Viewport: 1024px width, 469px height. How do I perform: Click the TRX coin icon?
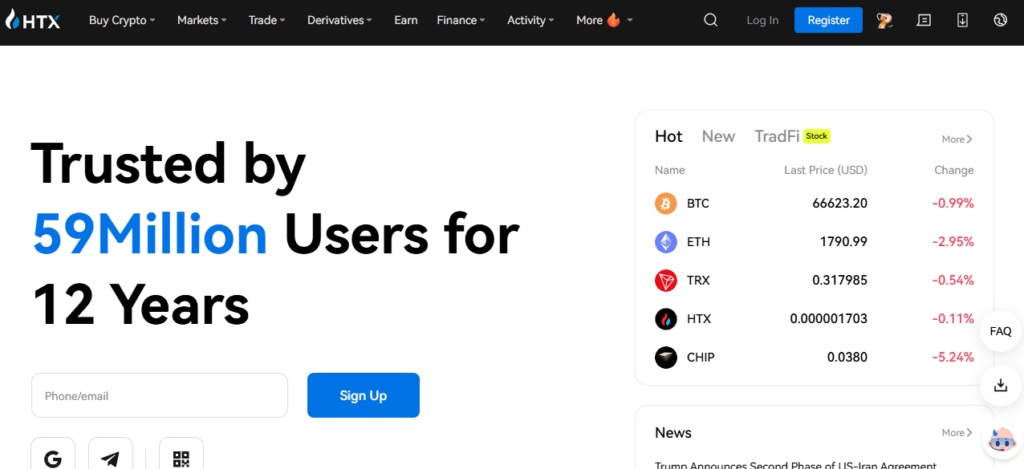click(666, 280)
